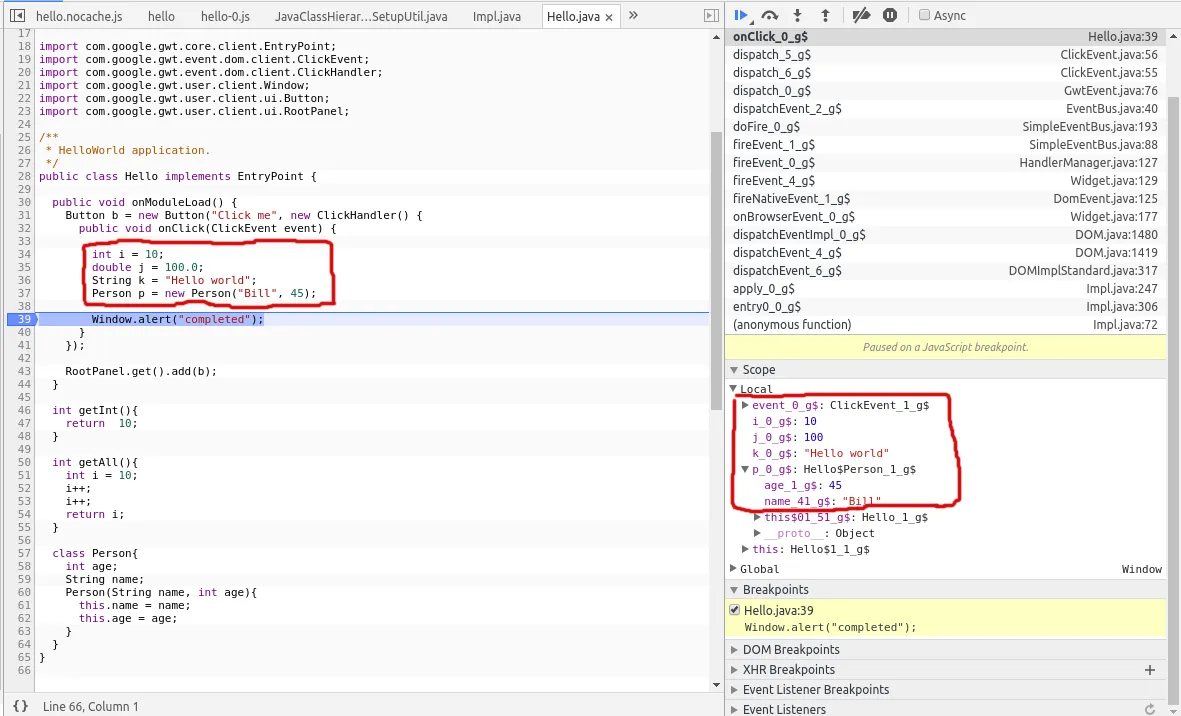Viewport: 1181px width, 716px height.
Task: Click the scroll-down arrow of code editor
Action: [716, 684]
